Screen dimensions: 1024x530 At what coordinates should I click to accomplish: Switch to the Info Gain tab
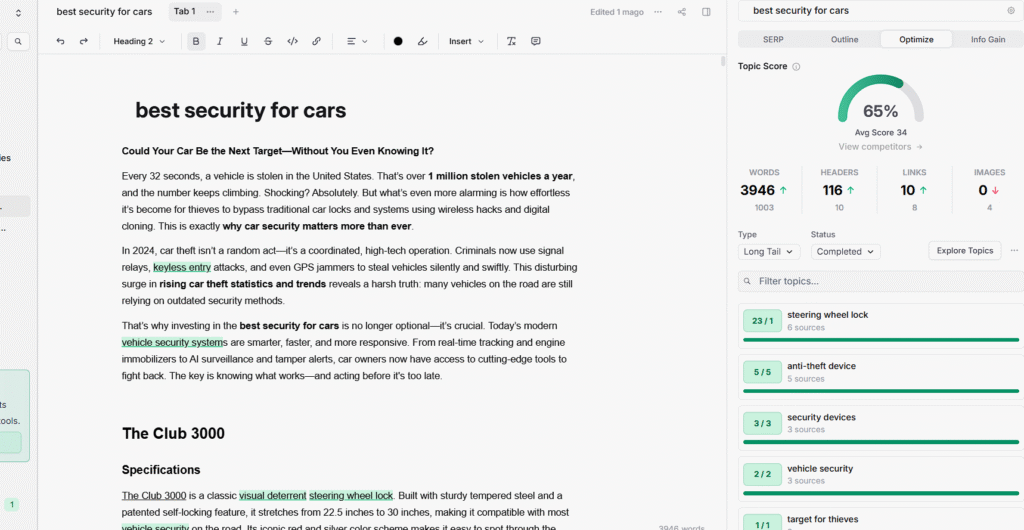click(x=987, y=40)
